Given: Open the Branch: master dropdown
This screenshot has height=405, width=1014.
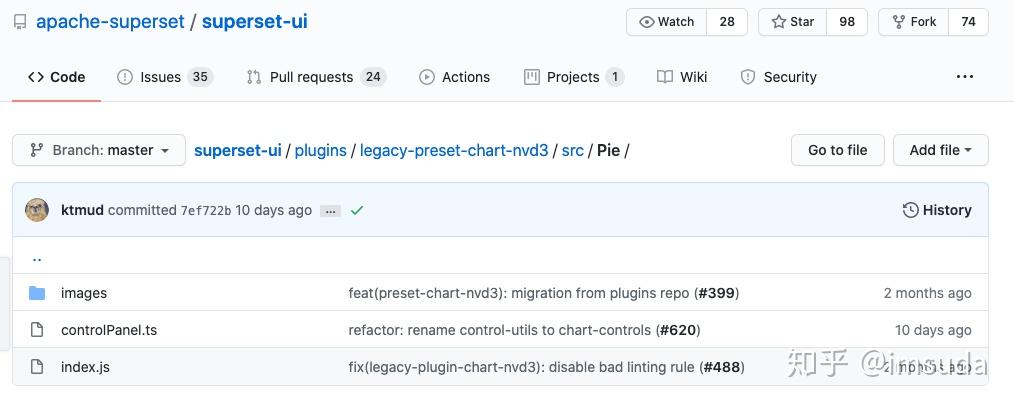Looking at the screenshot, I should (x=99, y=150).
